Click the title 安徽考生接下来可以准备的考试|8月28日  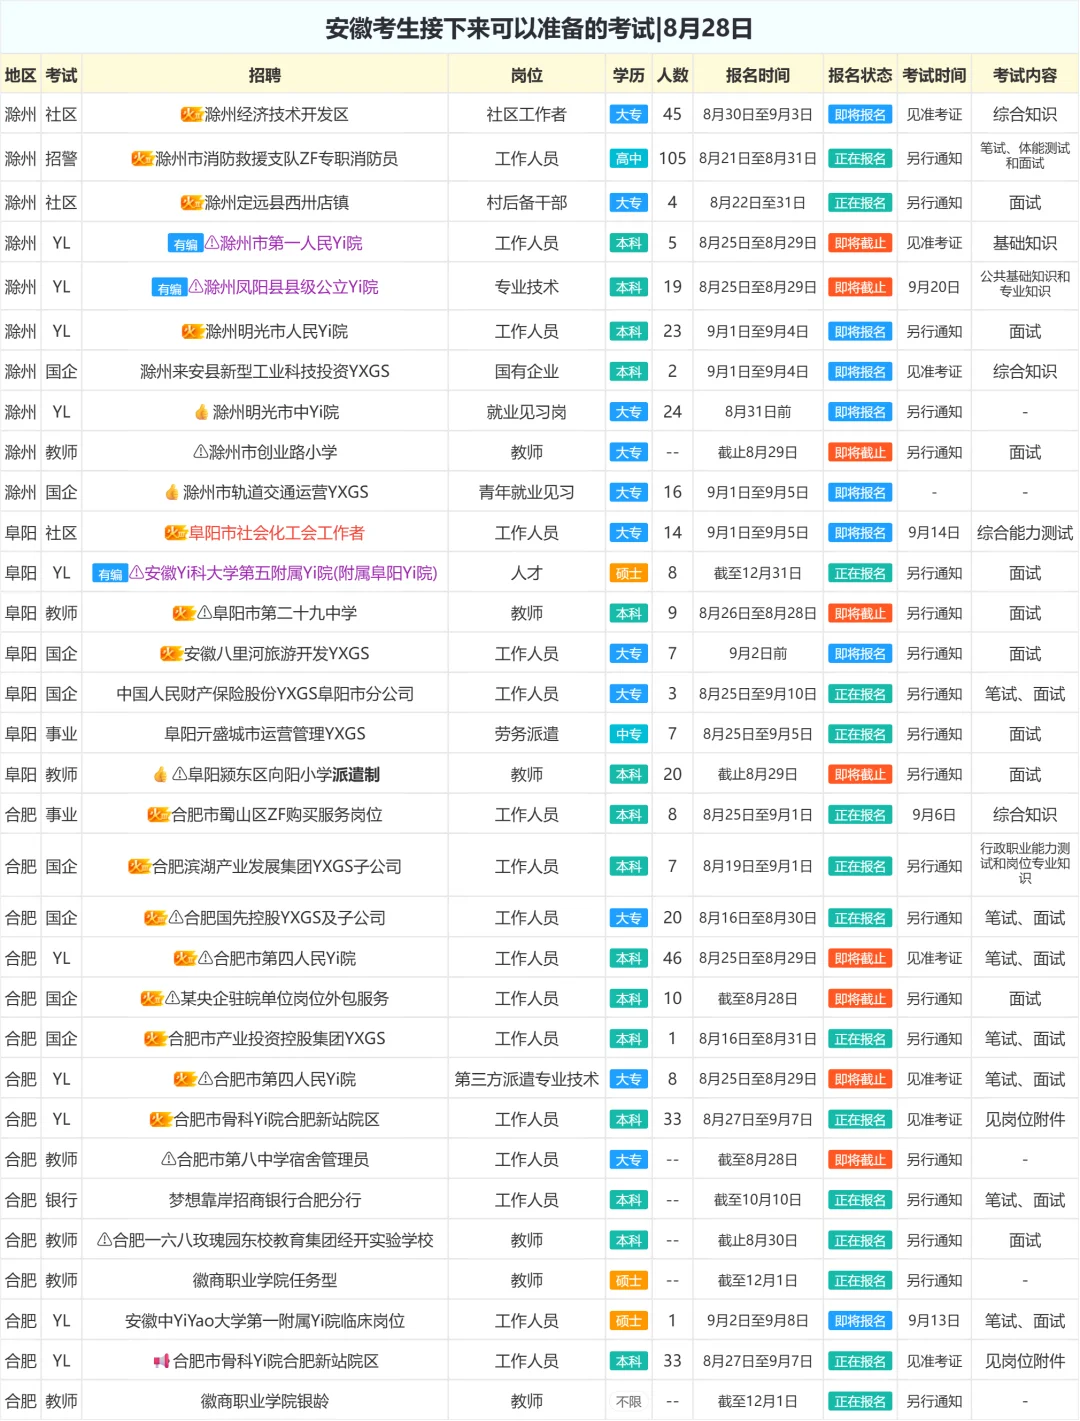coord(539,28)
